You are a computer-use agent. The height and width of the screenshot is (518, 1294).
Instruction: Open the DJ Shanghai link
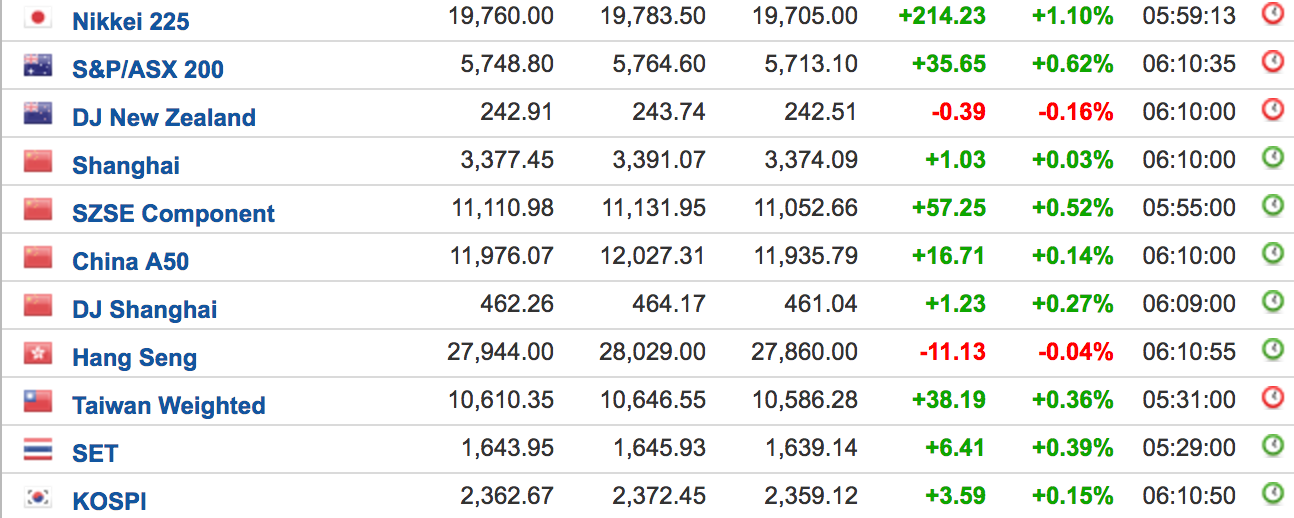pos(145,309)
